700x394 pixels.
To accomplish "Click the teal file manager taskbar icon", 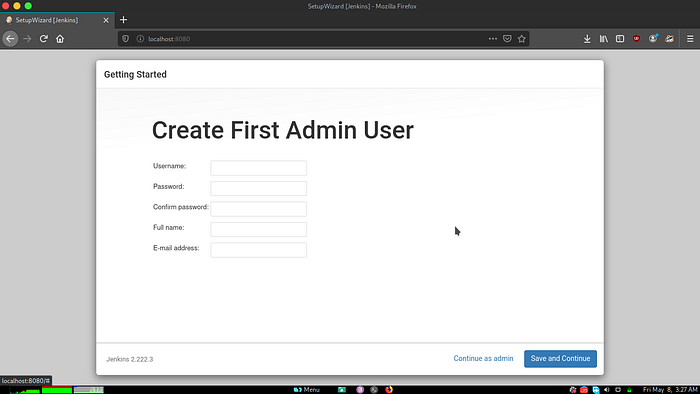I will [x=342, y=390].
